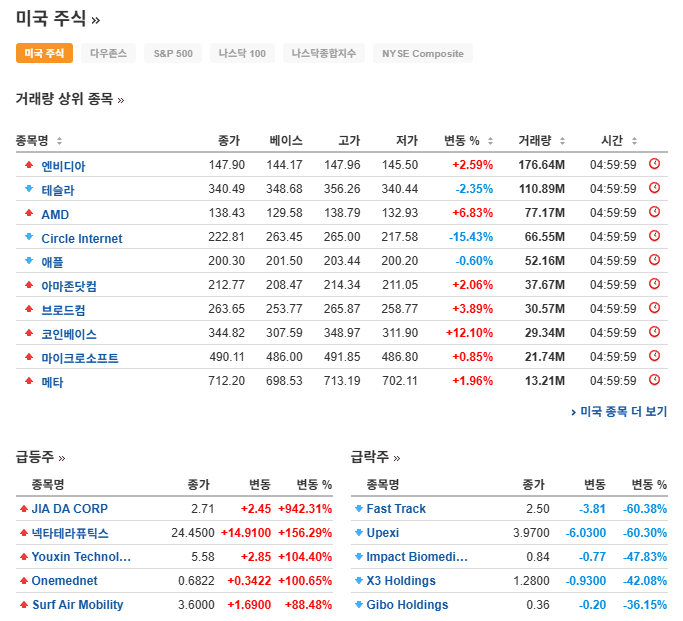Switch to the 나스닥종합지수 tab
Image resolution: width=683 pixels, height=621 pixels.
[324, 53]
